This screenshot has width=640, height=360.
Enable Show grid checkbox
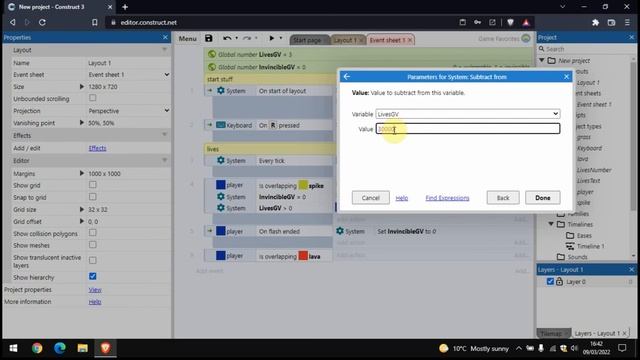(93, 184)
